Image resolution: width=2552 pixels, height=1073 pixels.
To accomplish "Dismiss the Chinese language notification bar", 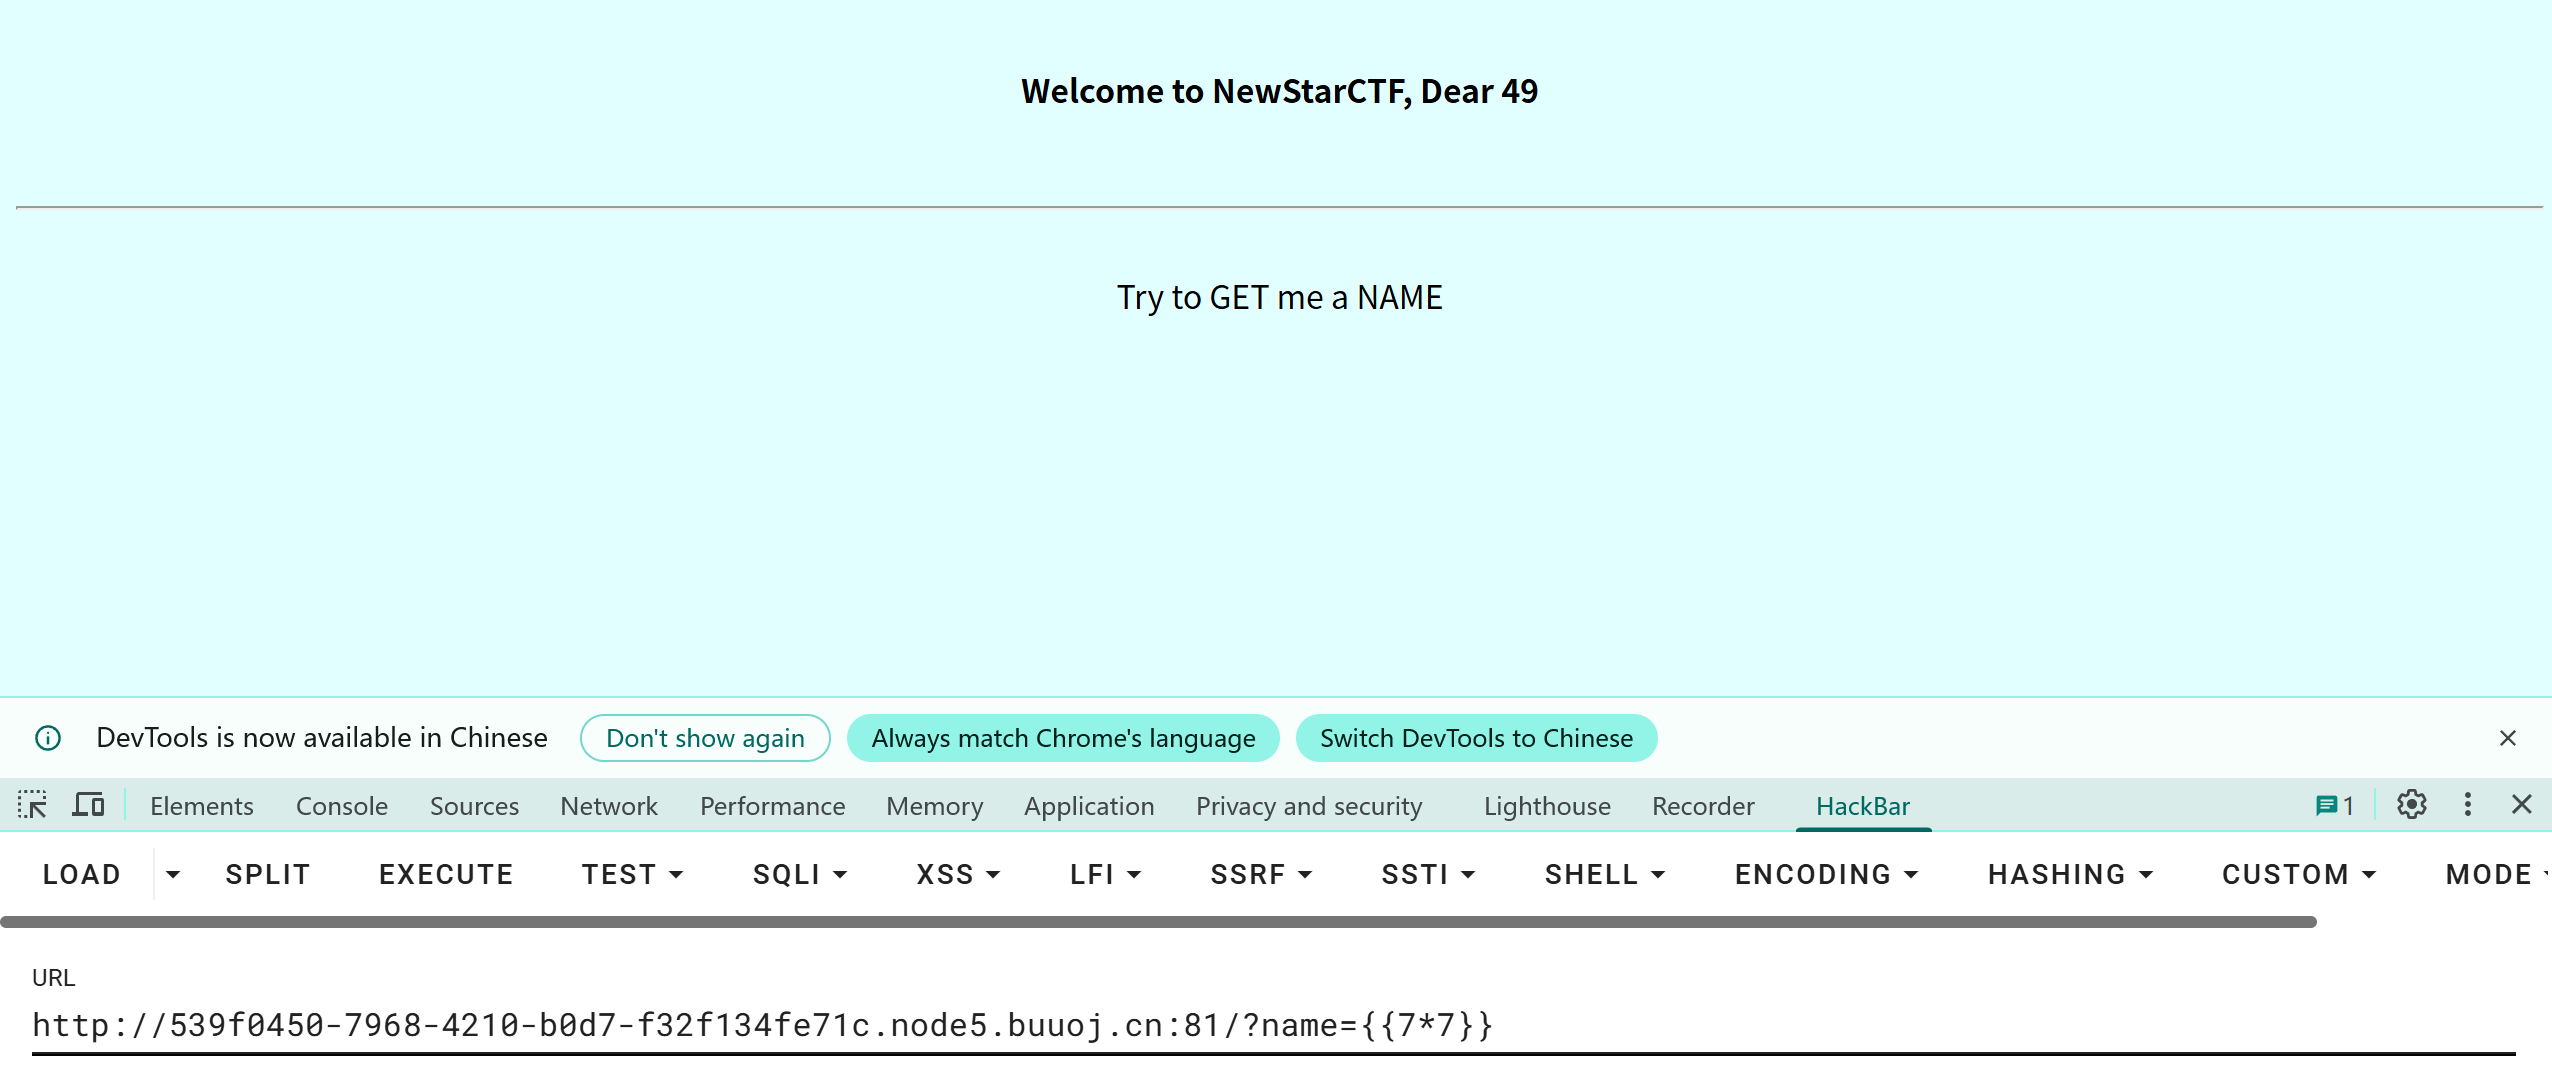I will coord(2508,738).
